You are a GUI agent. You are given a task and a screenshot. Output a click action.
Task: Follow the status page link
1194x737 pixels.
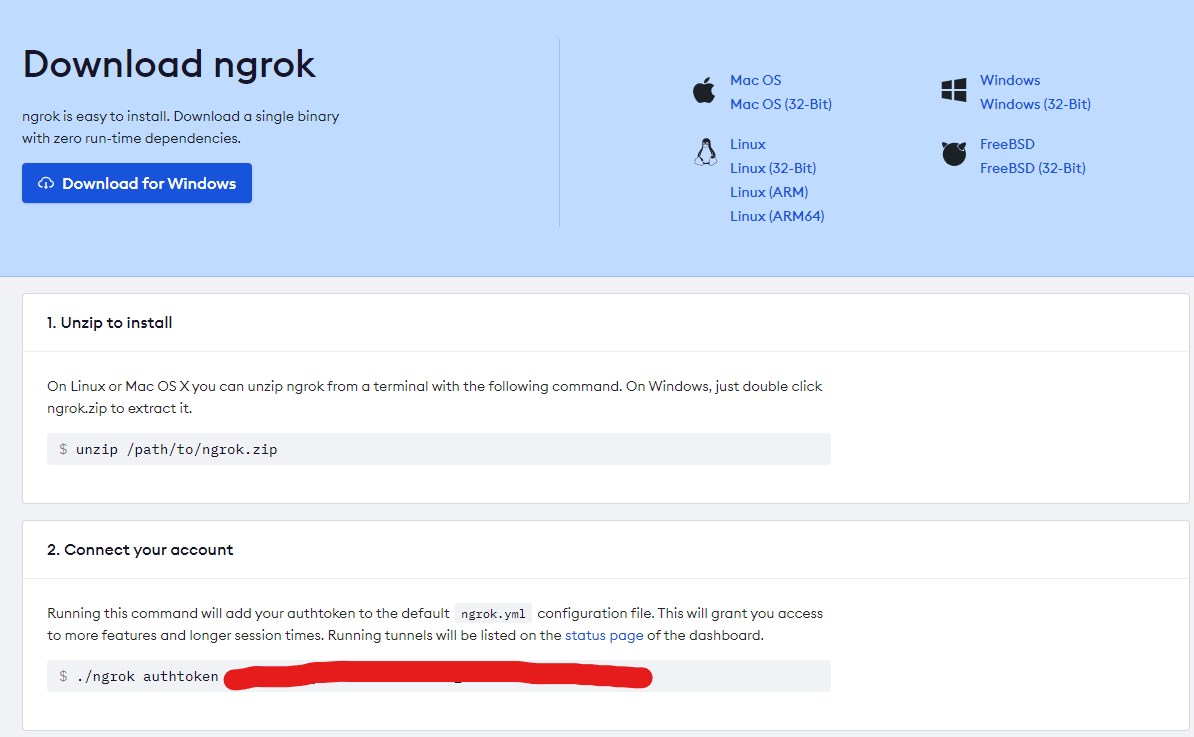coord(604,635)
